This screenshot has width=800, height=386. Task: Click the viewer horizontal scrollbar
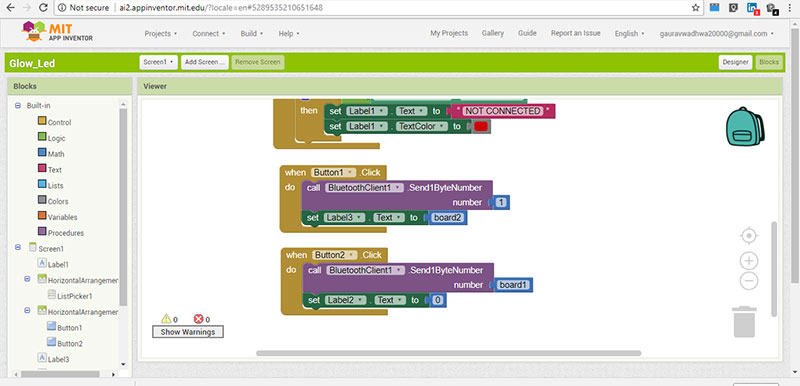(448, 353)
